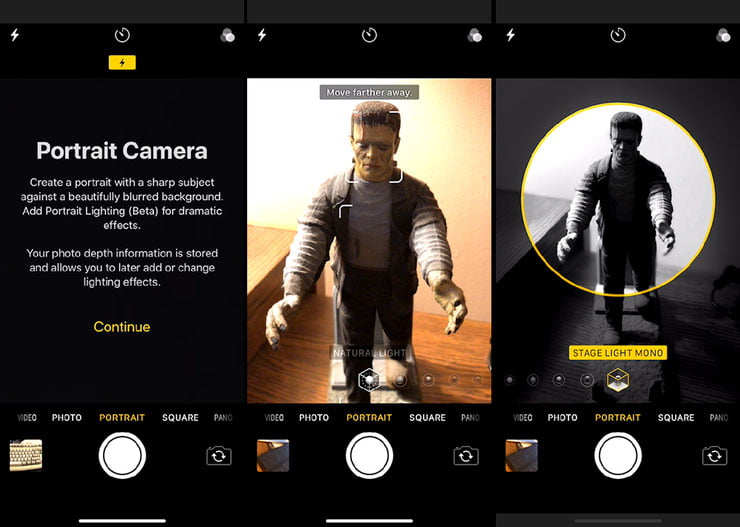Flip the camera on the Natural Light screen

(466, 456)
